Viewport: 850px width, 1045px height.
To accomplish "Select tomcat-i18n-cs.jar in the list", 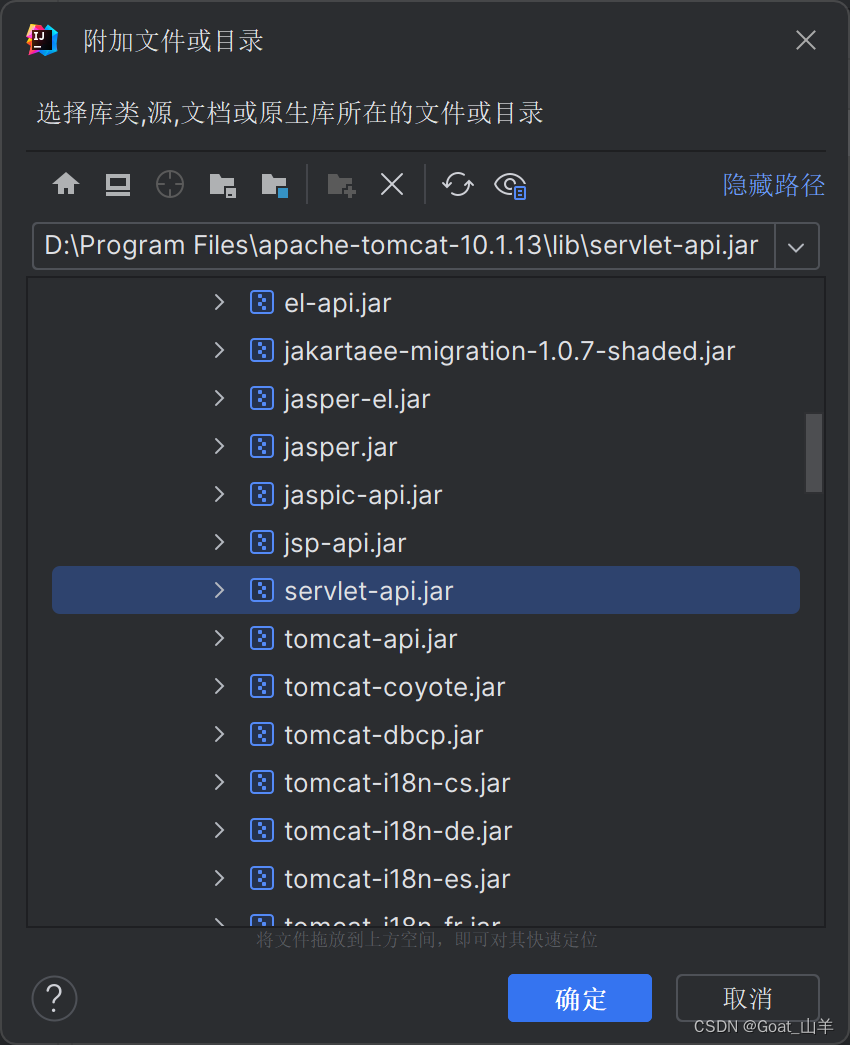I will [397, 783].
